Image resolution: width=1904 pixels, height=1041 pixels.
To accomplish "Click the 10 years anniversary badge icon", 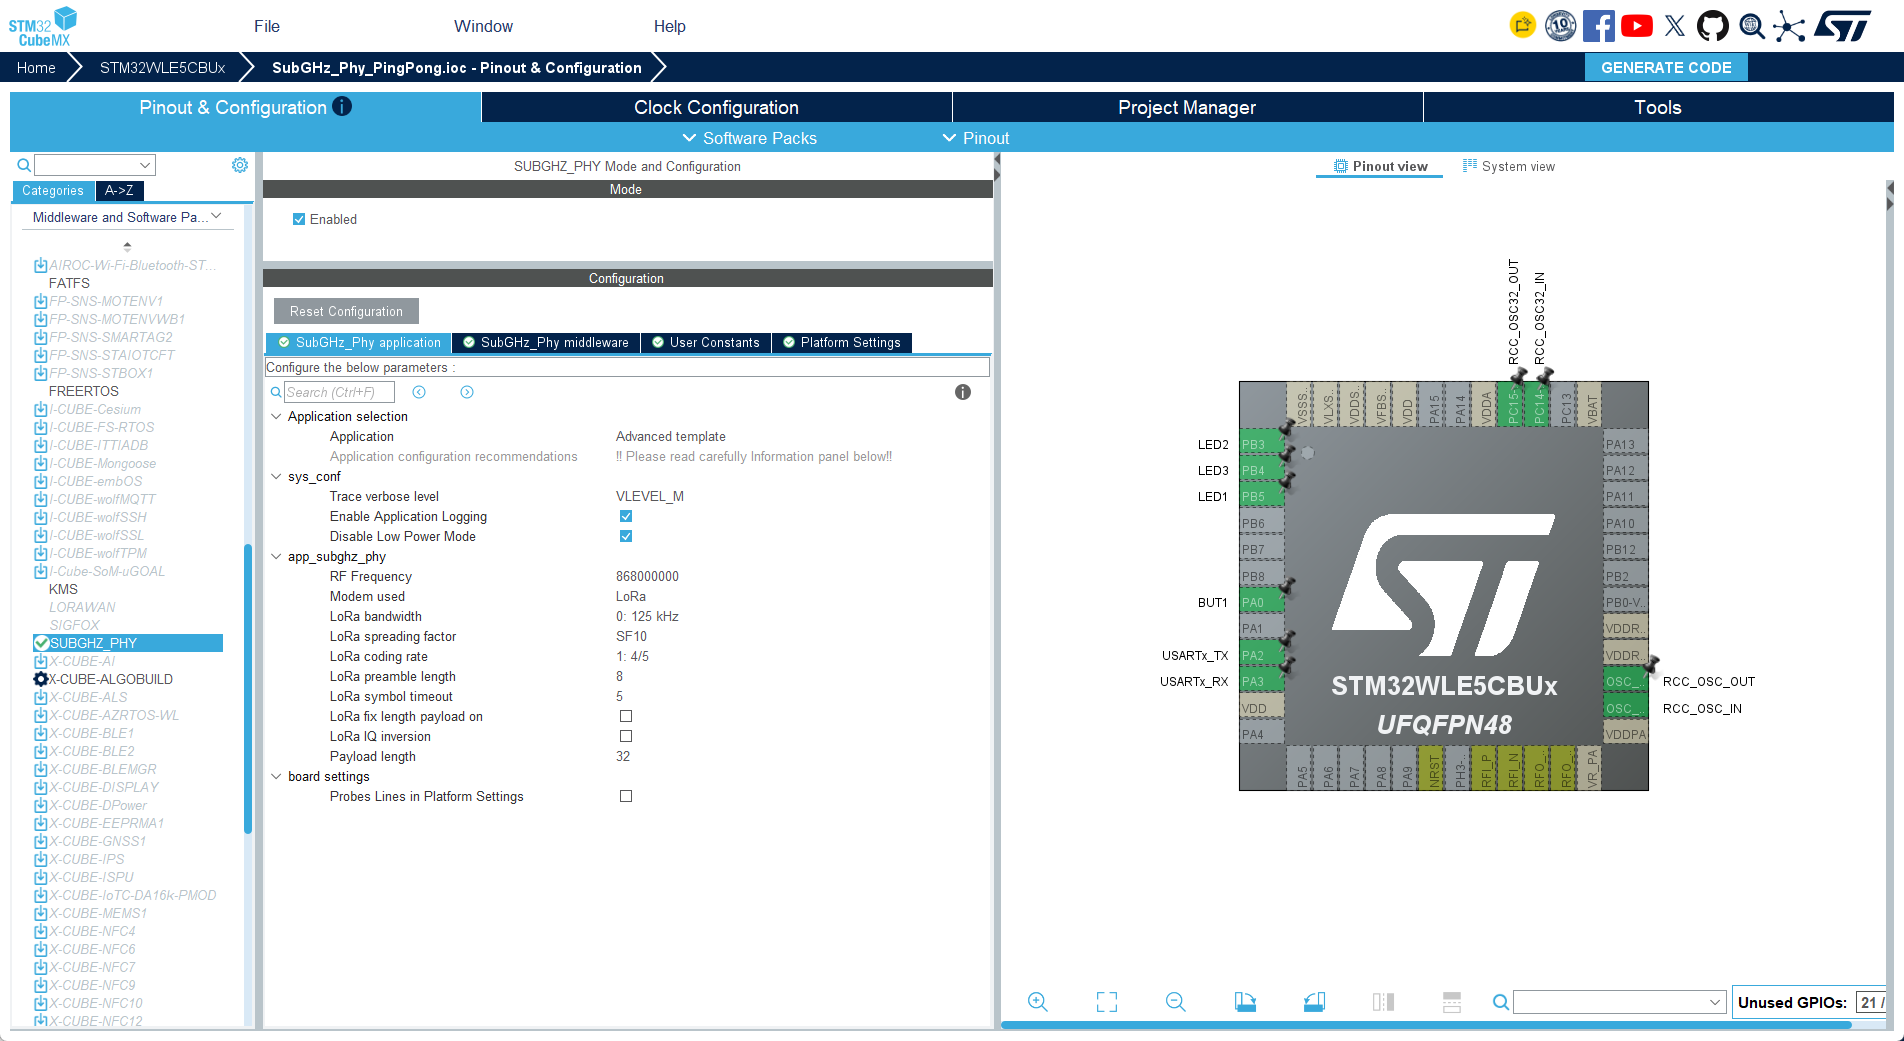I will [x=1560, y=26].
